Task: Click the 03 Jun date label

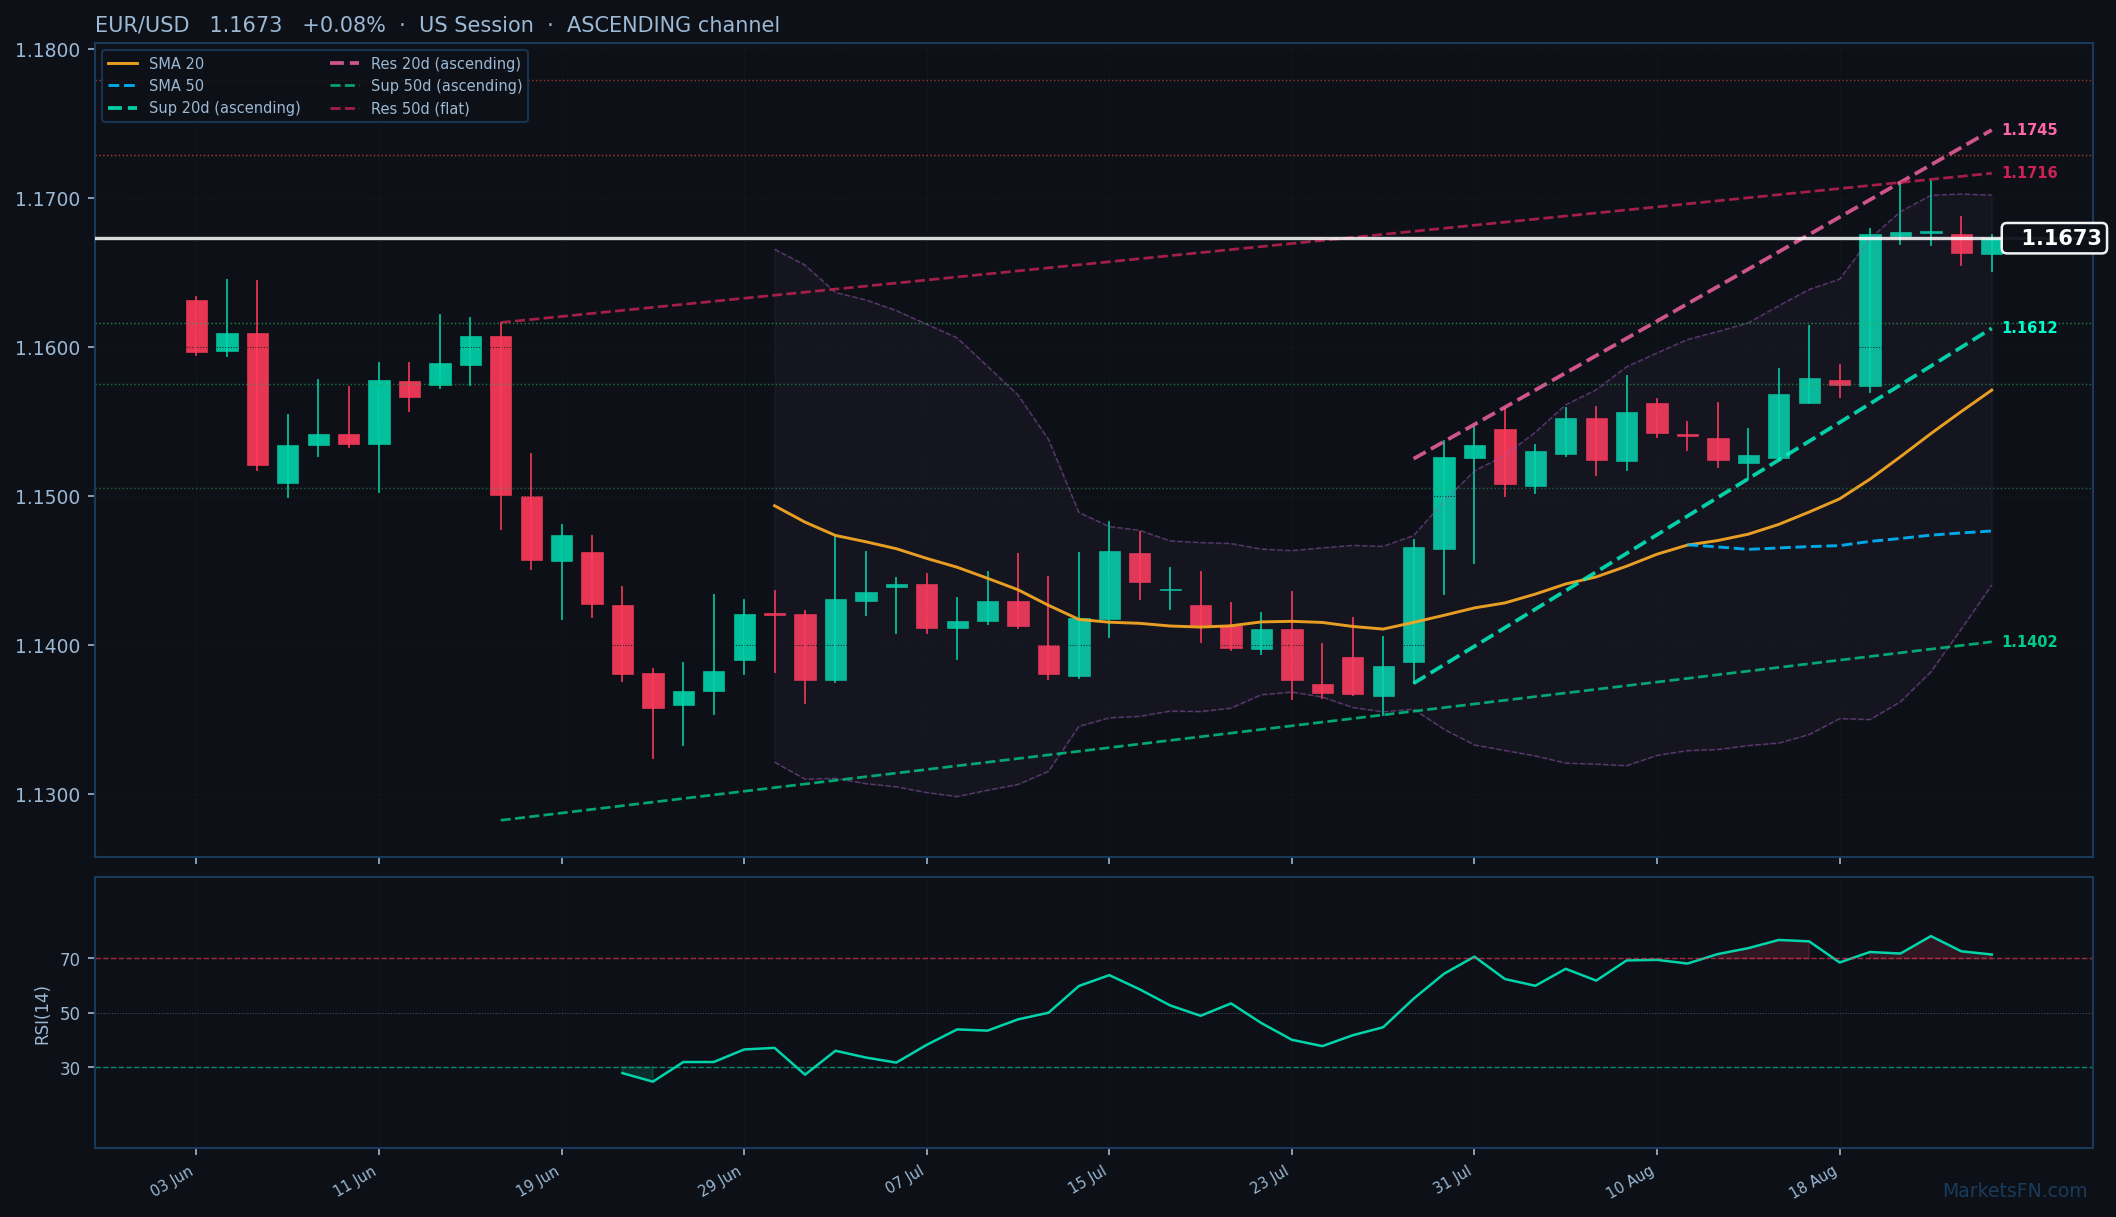Action: (x=172, y=1181)
